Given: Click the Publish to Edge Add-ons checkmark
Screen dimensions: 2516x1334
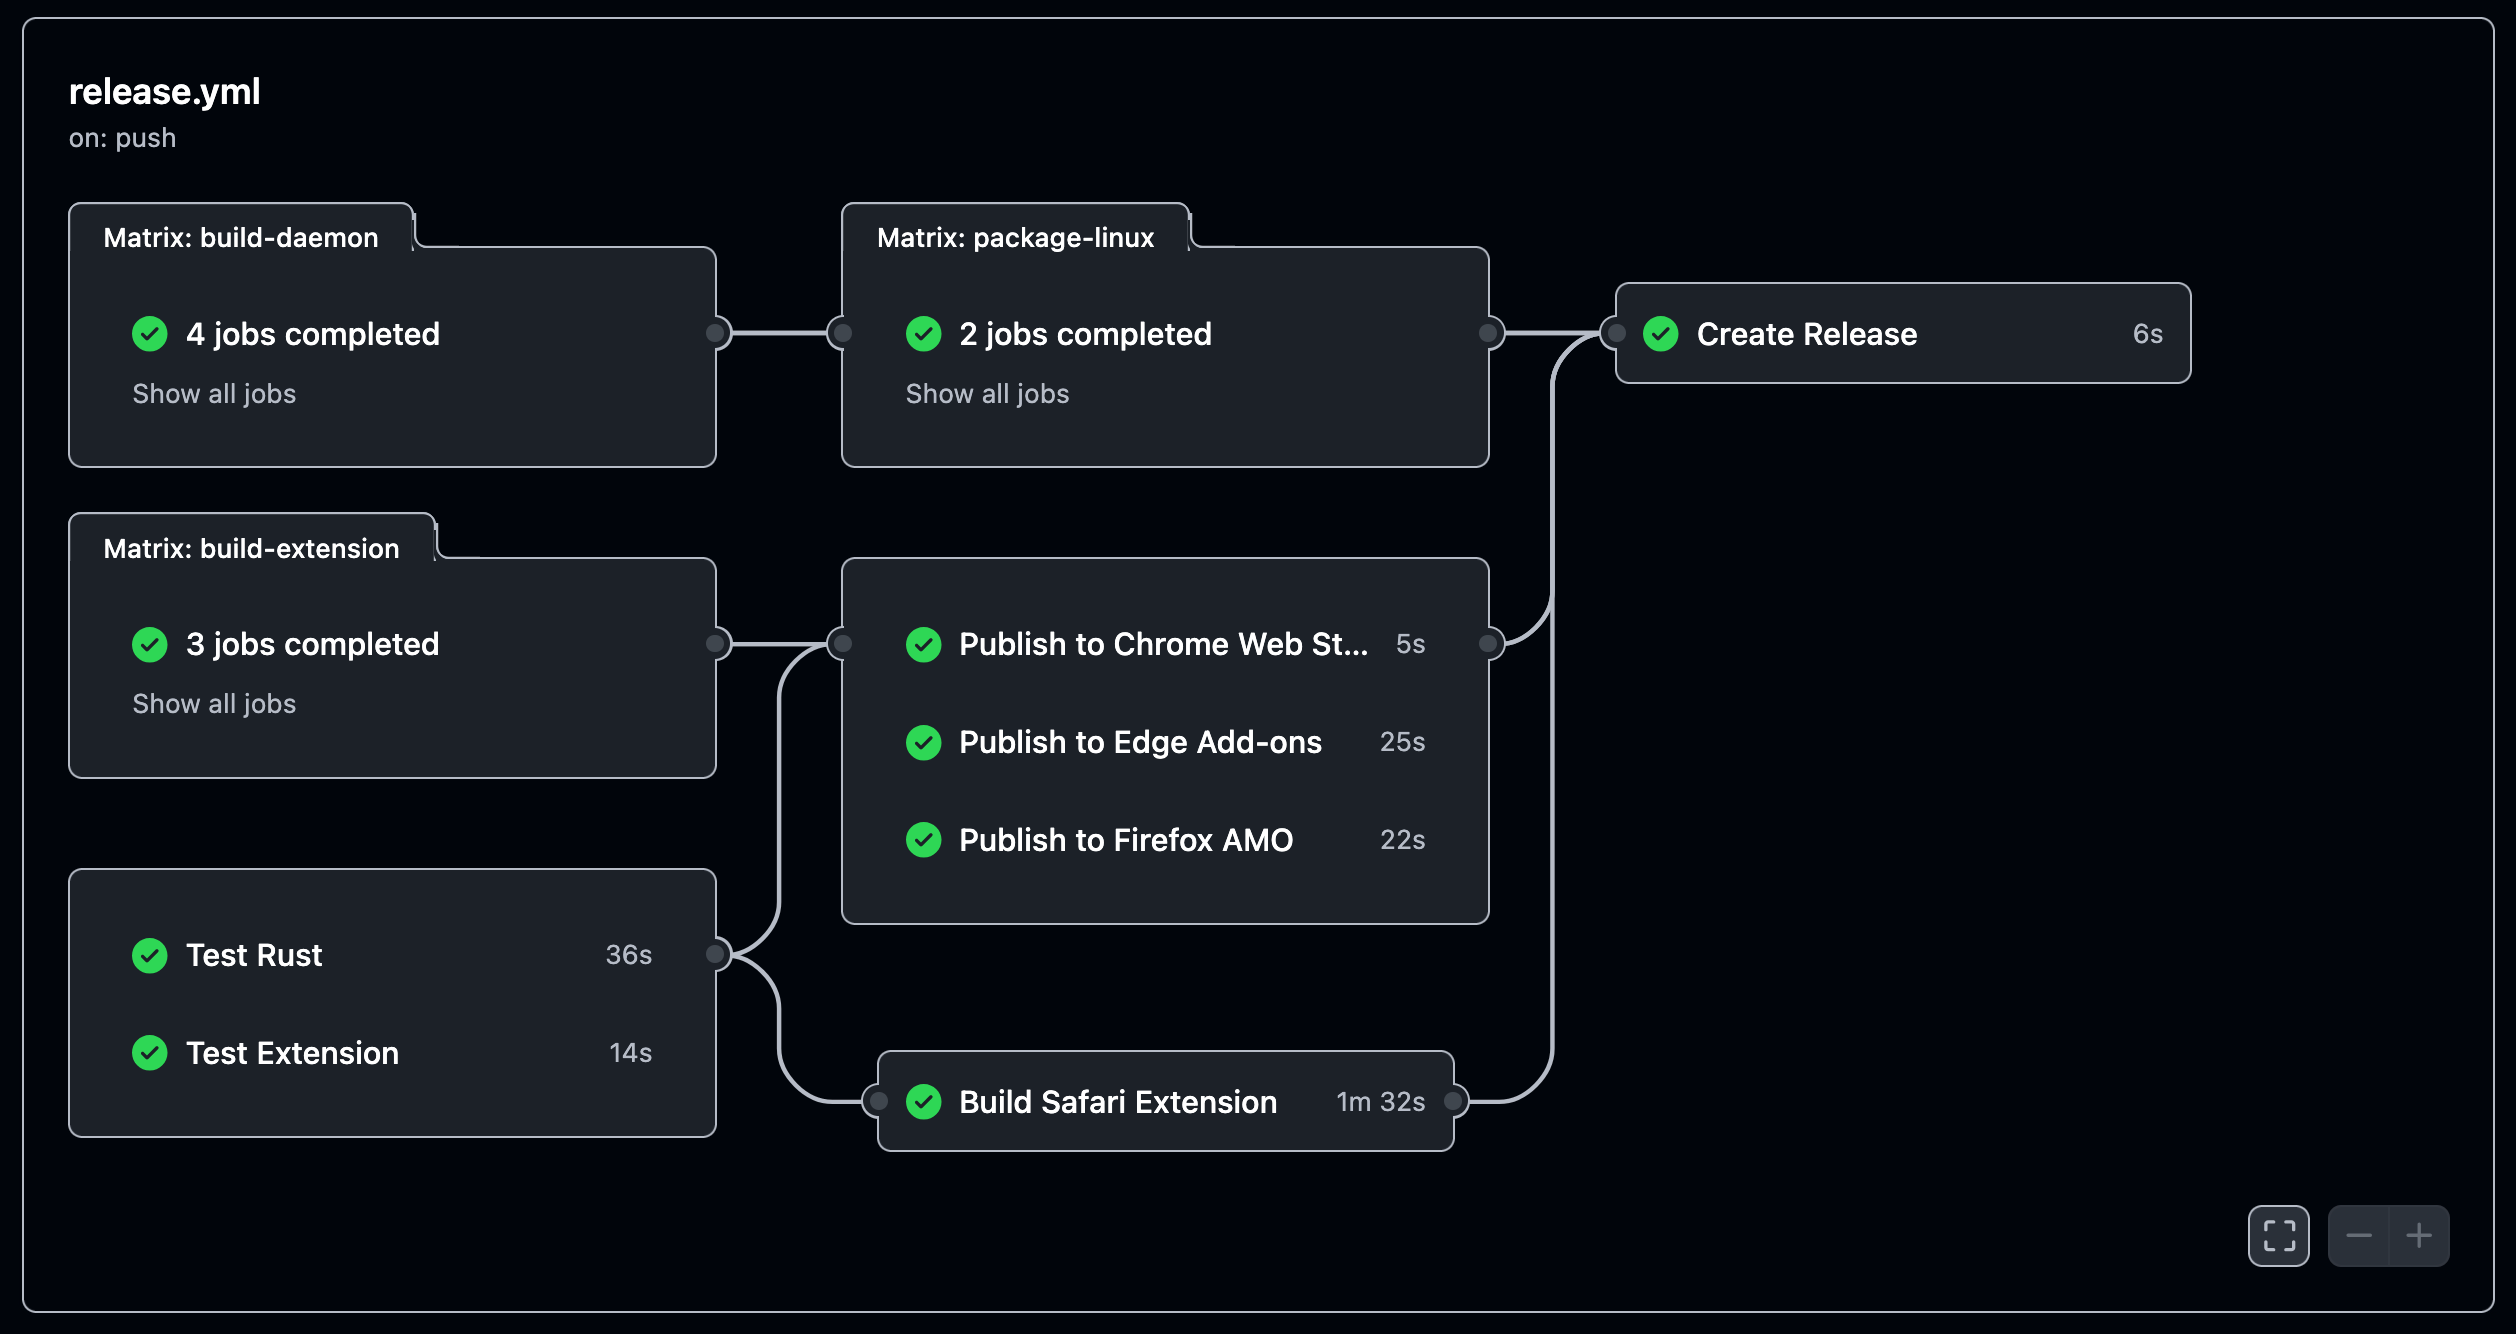Looking at the screenshot, I should [x=923, y=742].
